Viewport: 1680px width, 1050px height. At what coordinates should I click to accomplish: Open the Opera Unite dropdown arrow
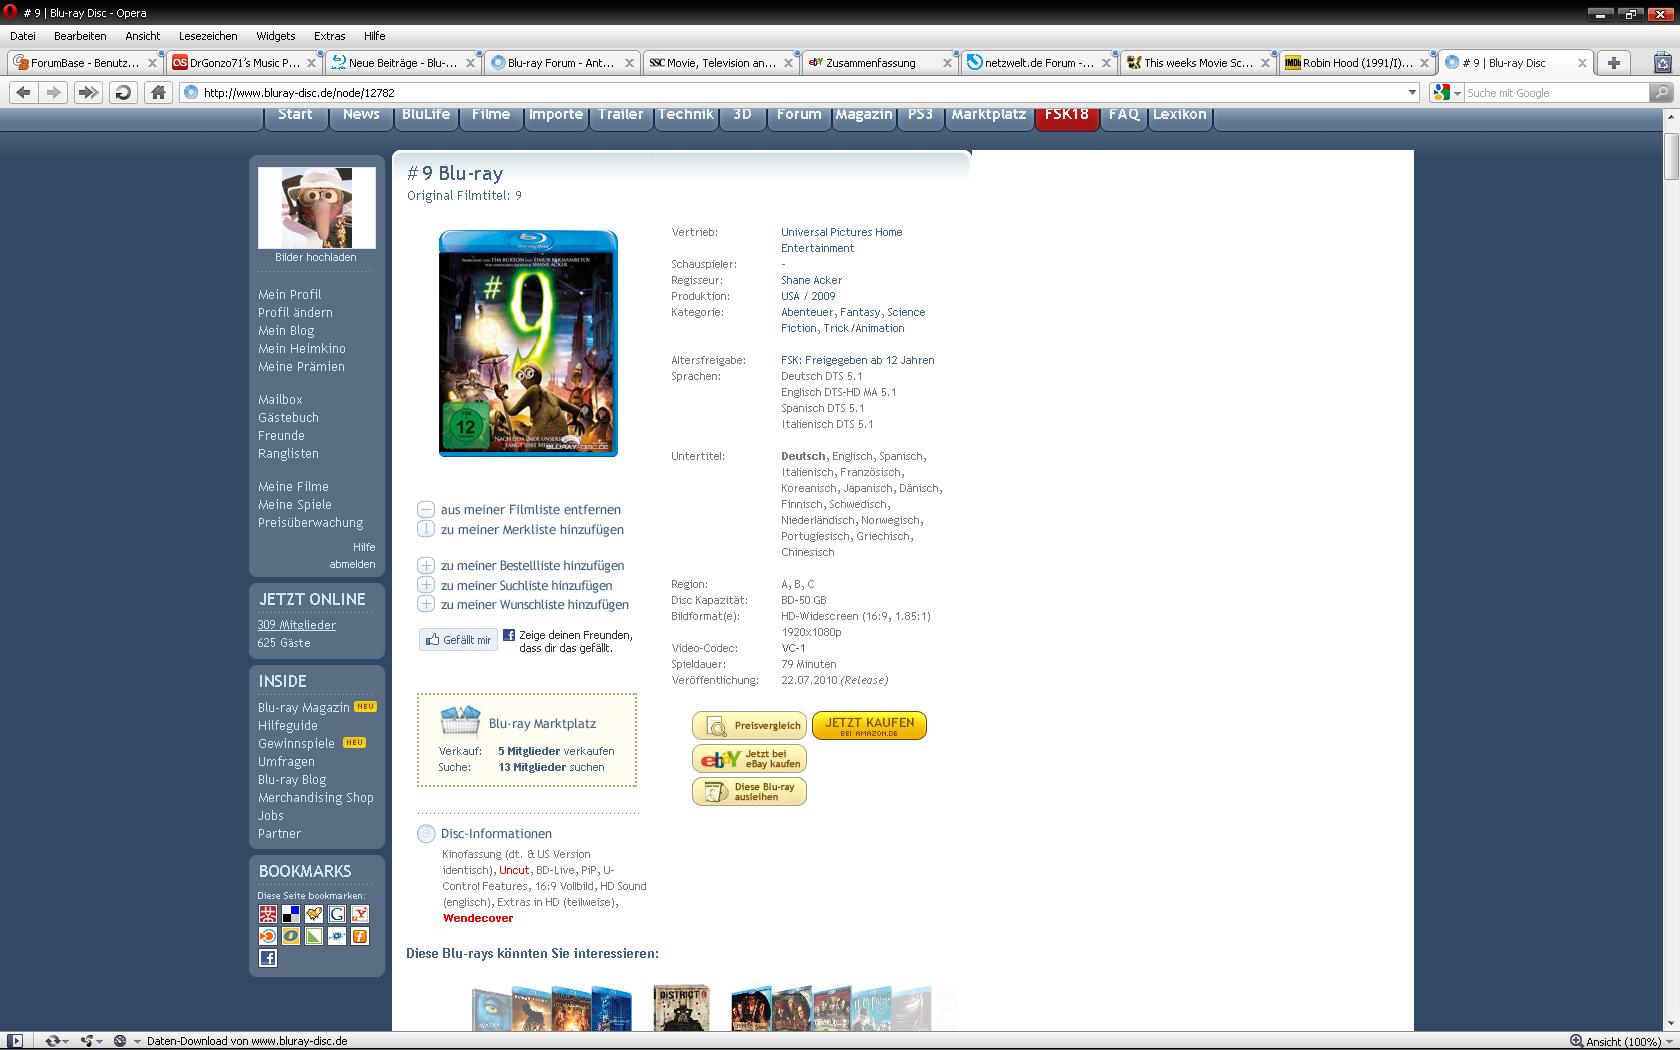(100, 1042)
